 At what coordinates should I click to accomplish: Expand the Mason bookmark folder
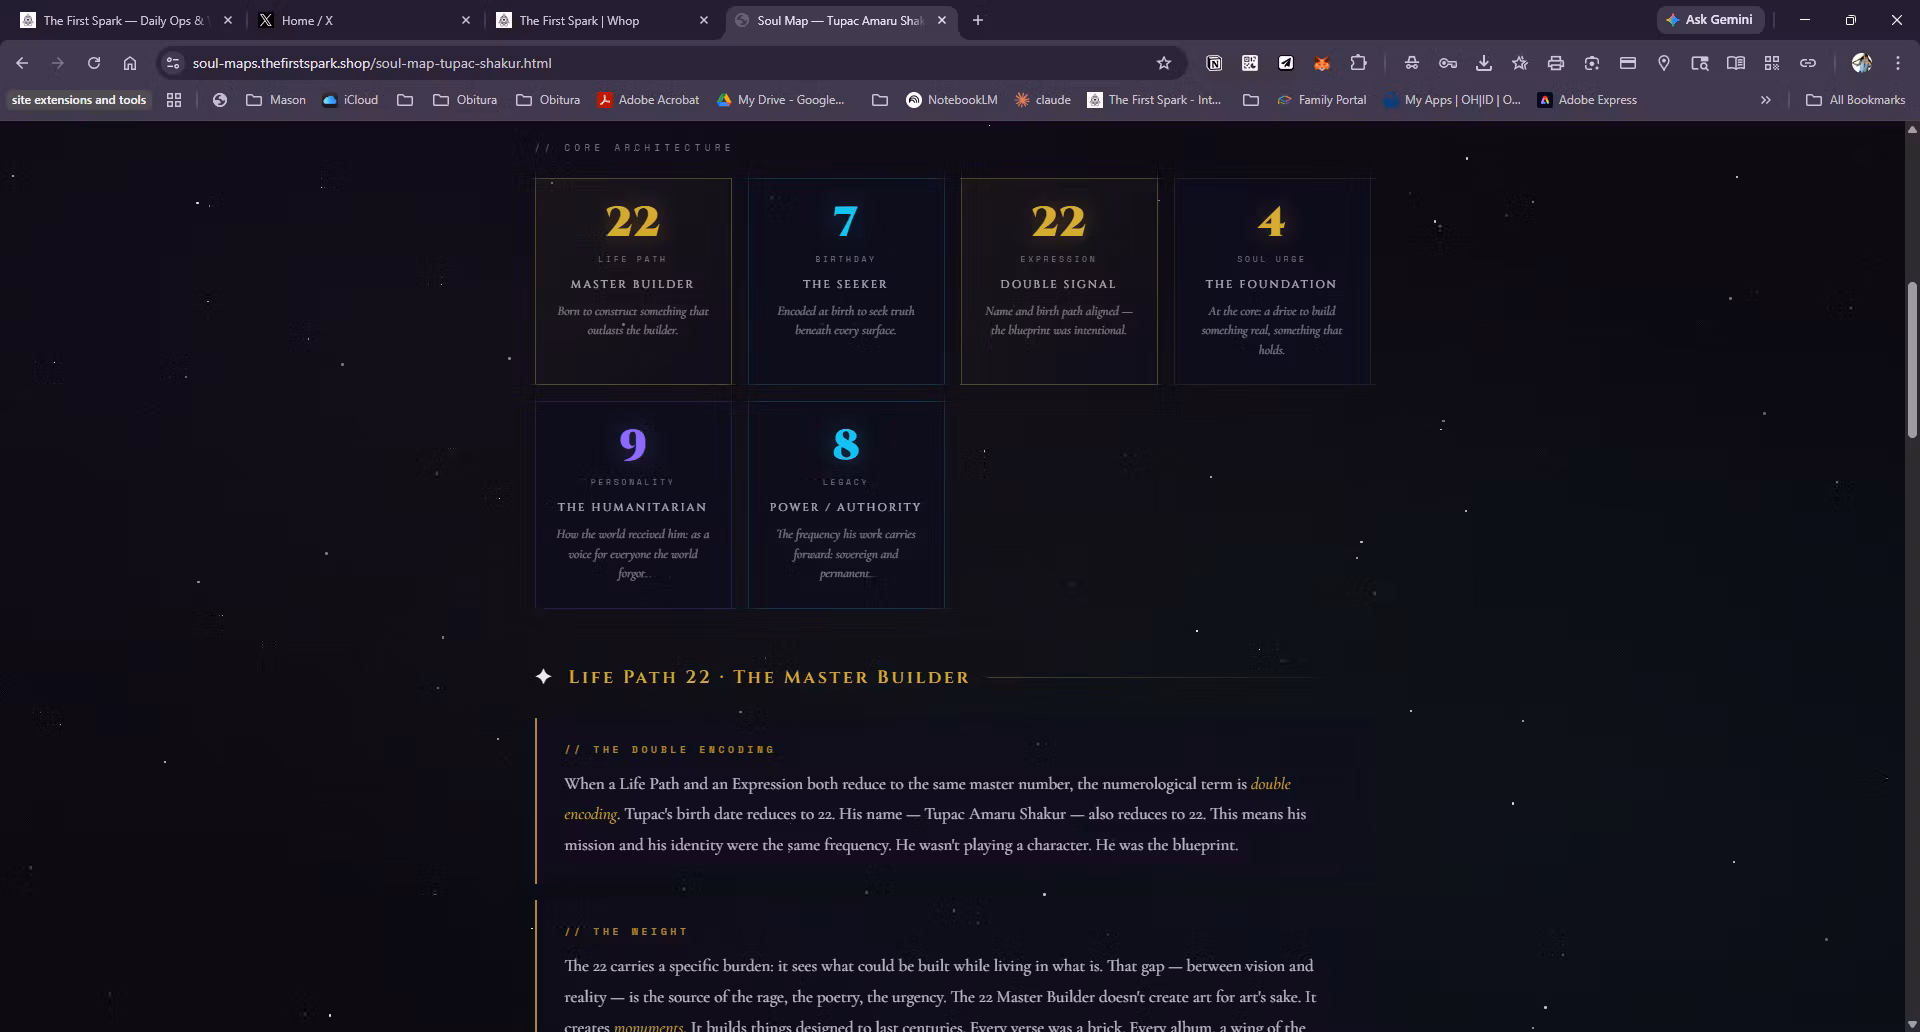pos(276,100)
